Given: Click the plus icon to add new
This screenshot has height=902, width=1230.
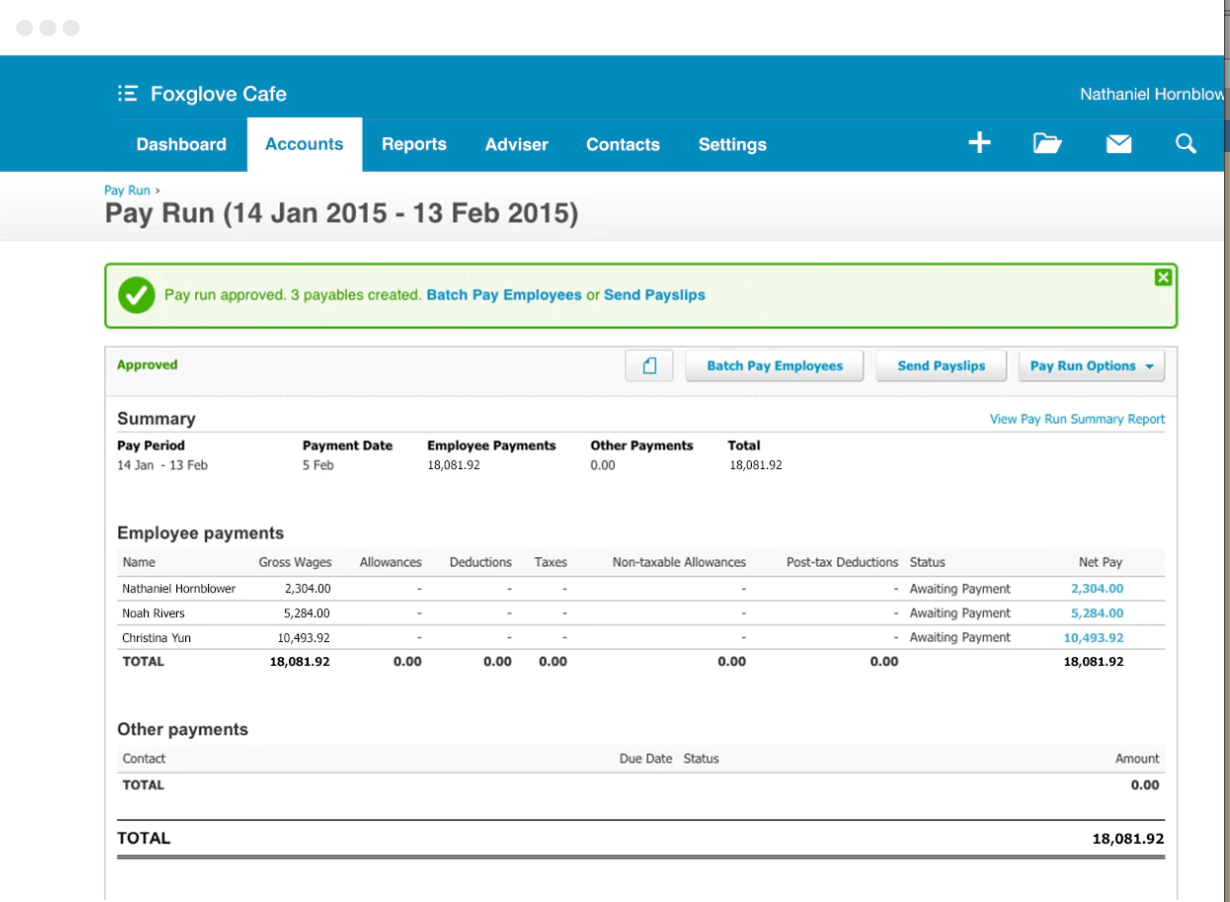Looking at the screenshot, I should [x=979, y=144].
